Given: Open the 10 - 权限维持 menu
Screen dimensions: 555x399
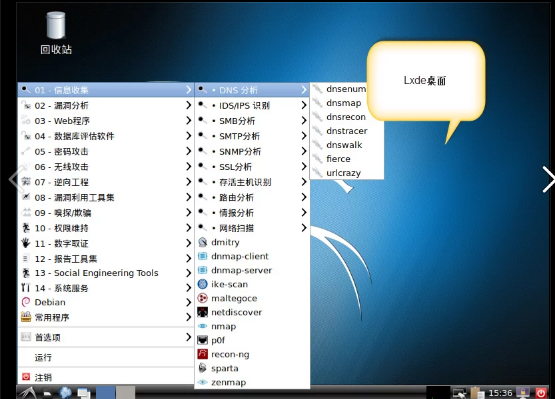Looking at the screenshot, I should pos(106,228).
